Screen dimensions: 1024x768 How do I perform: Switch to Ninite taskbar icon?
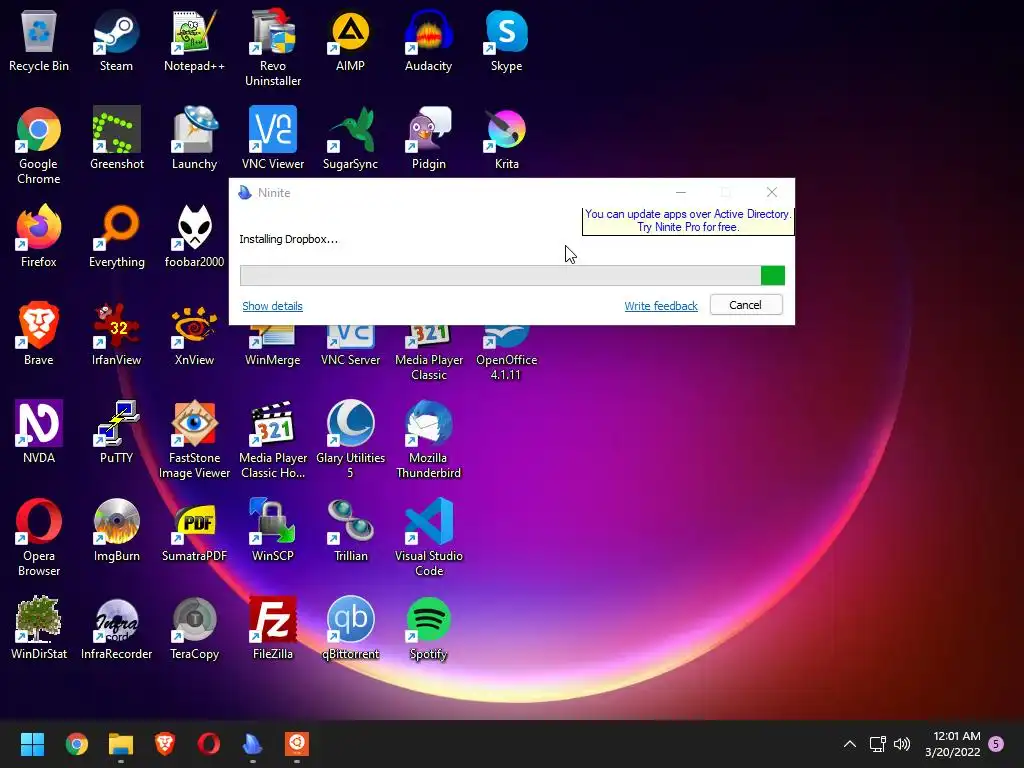(x=253, y=744)
